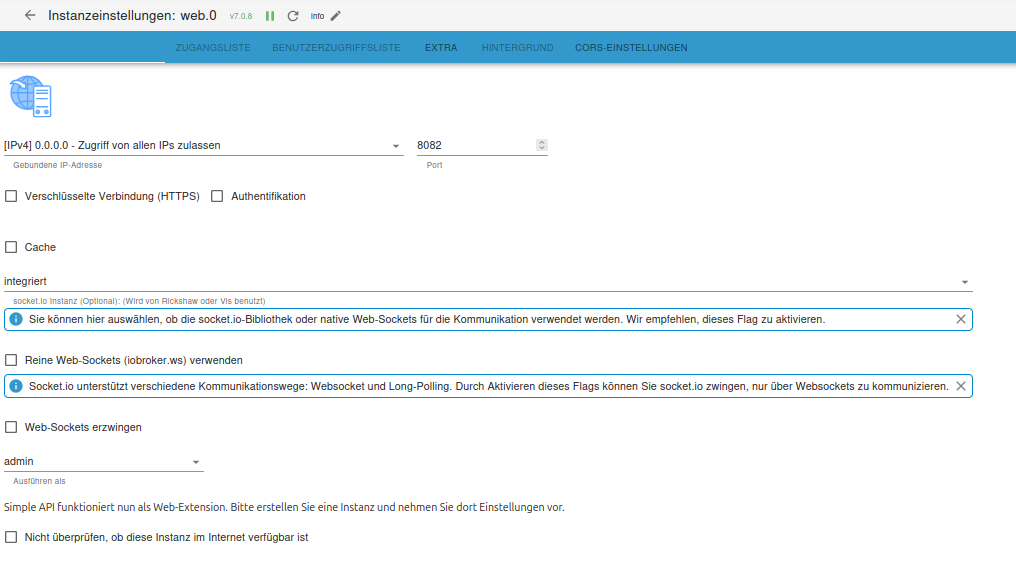The width and height of the screenshot is (1016, 567).
Task: Switch to the Hintergrund tab
Action: (518, 47)
